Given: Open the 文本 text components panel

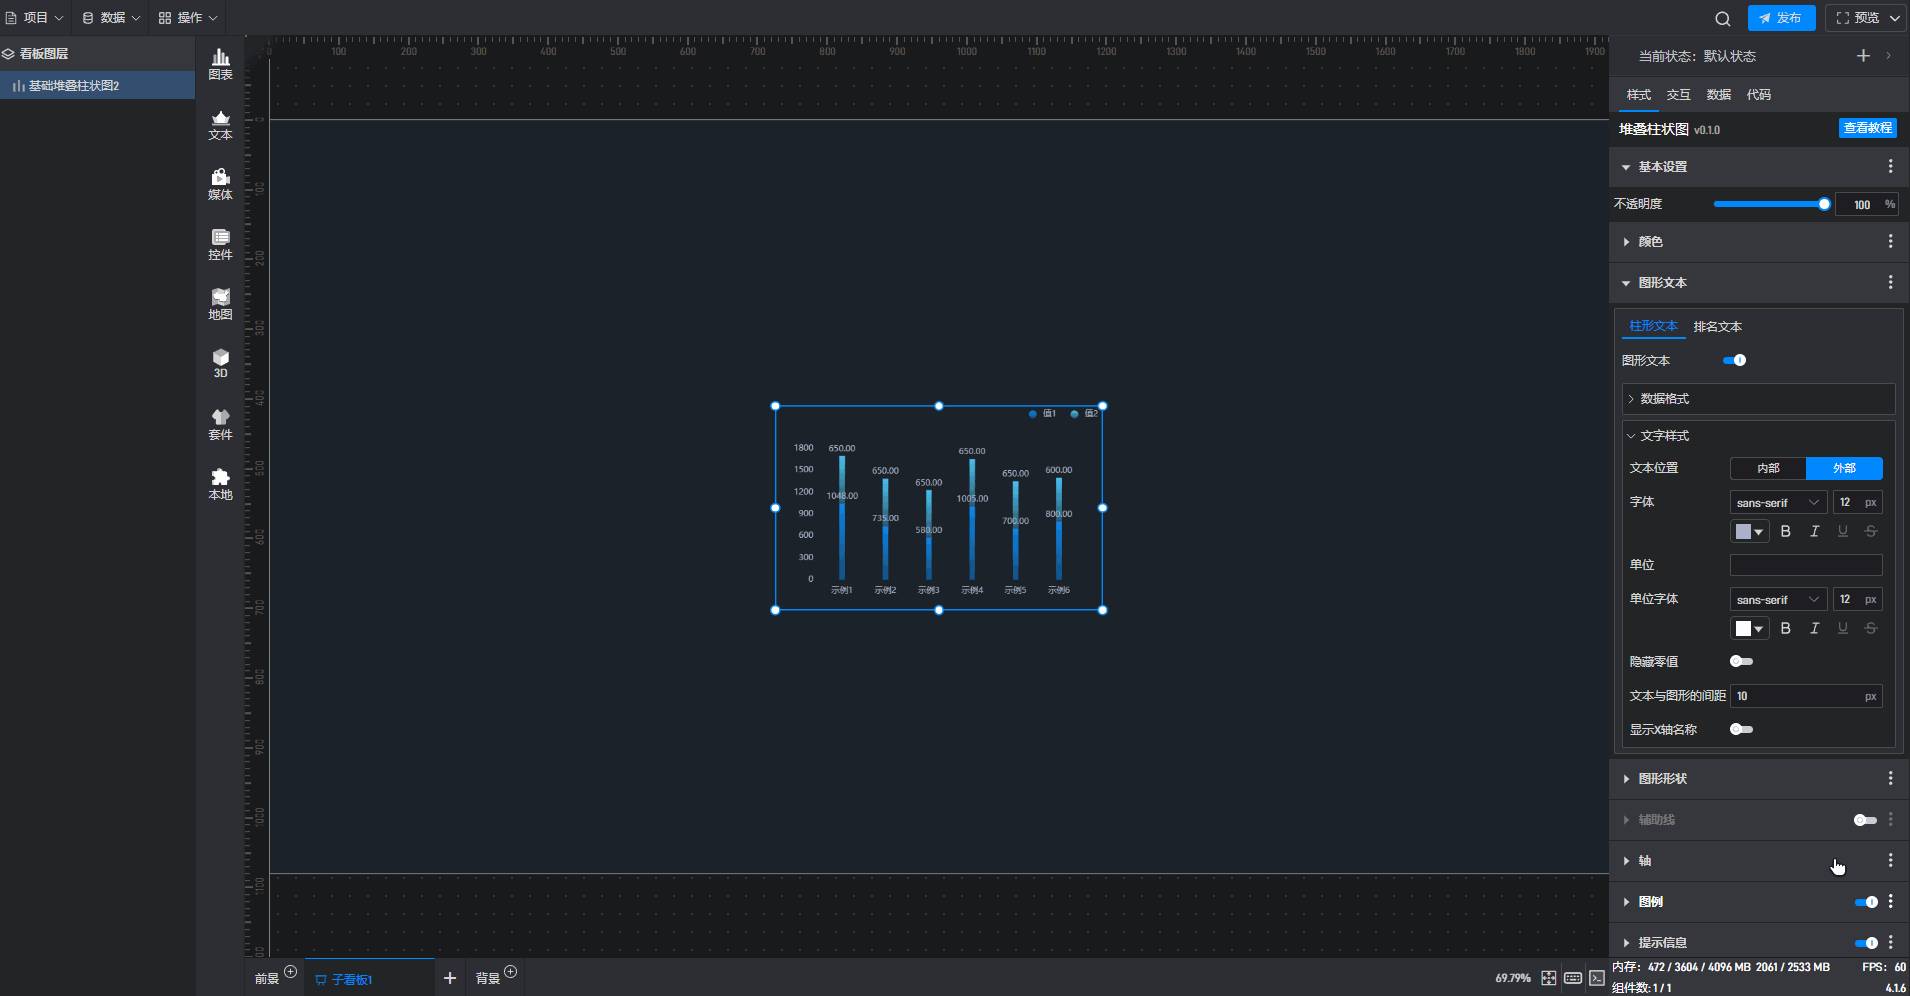Looking at the screenshot, I should click(220, 125).
